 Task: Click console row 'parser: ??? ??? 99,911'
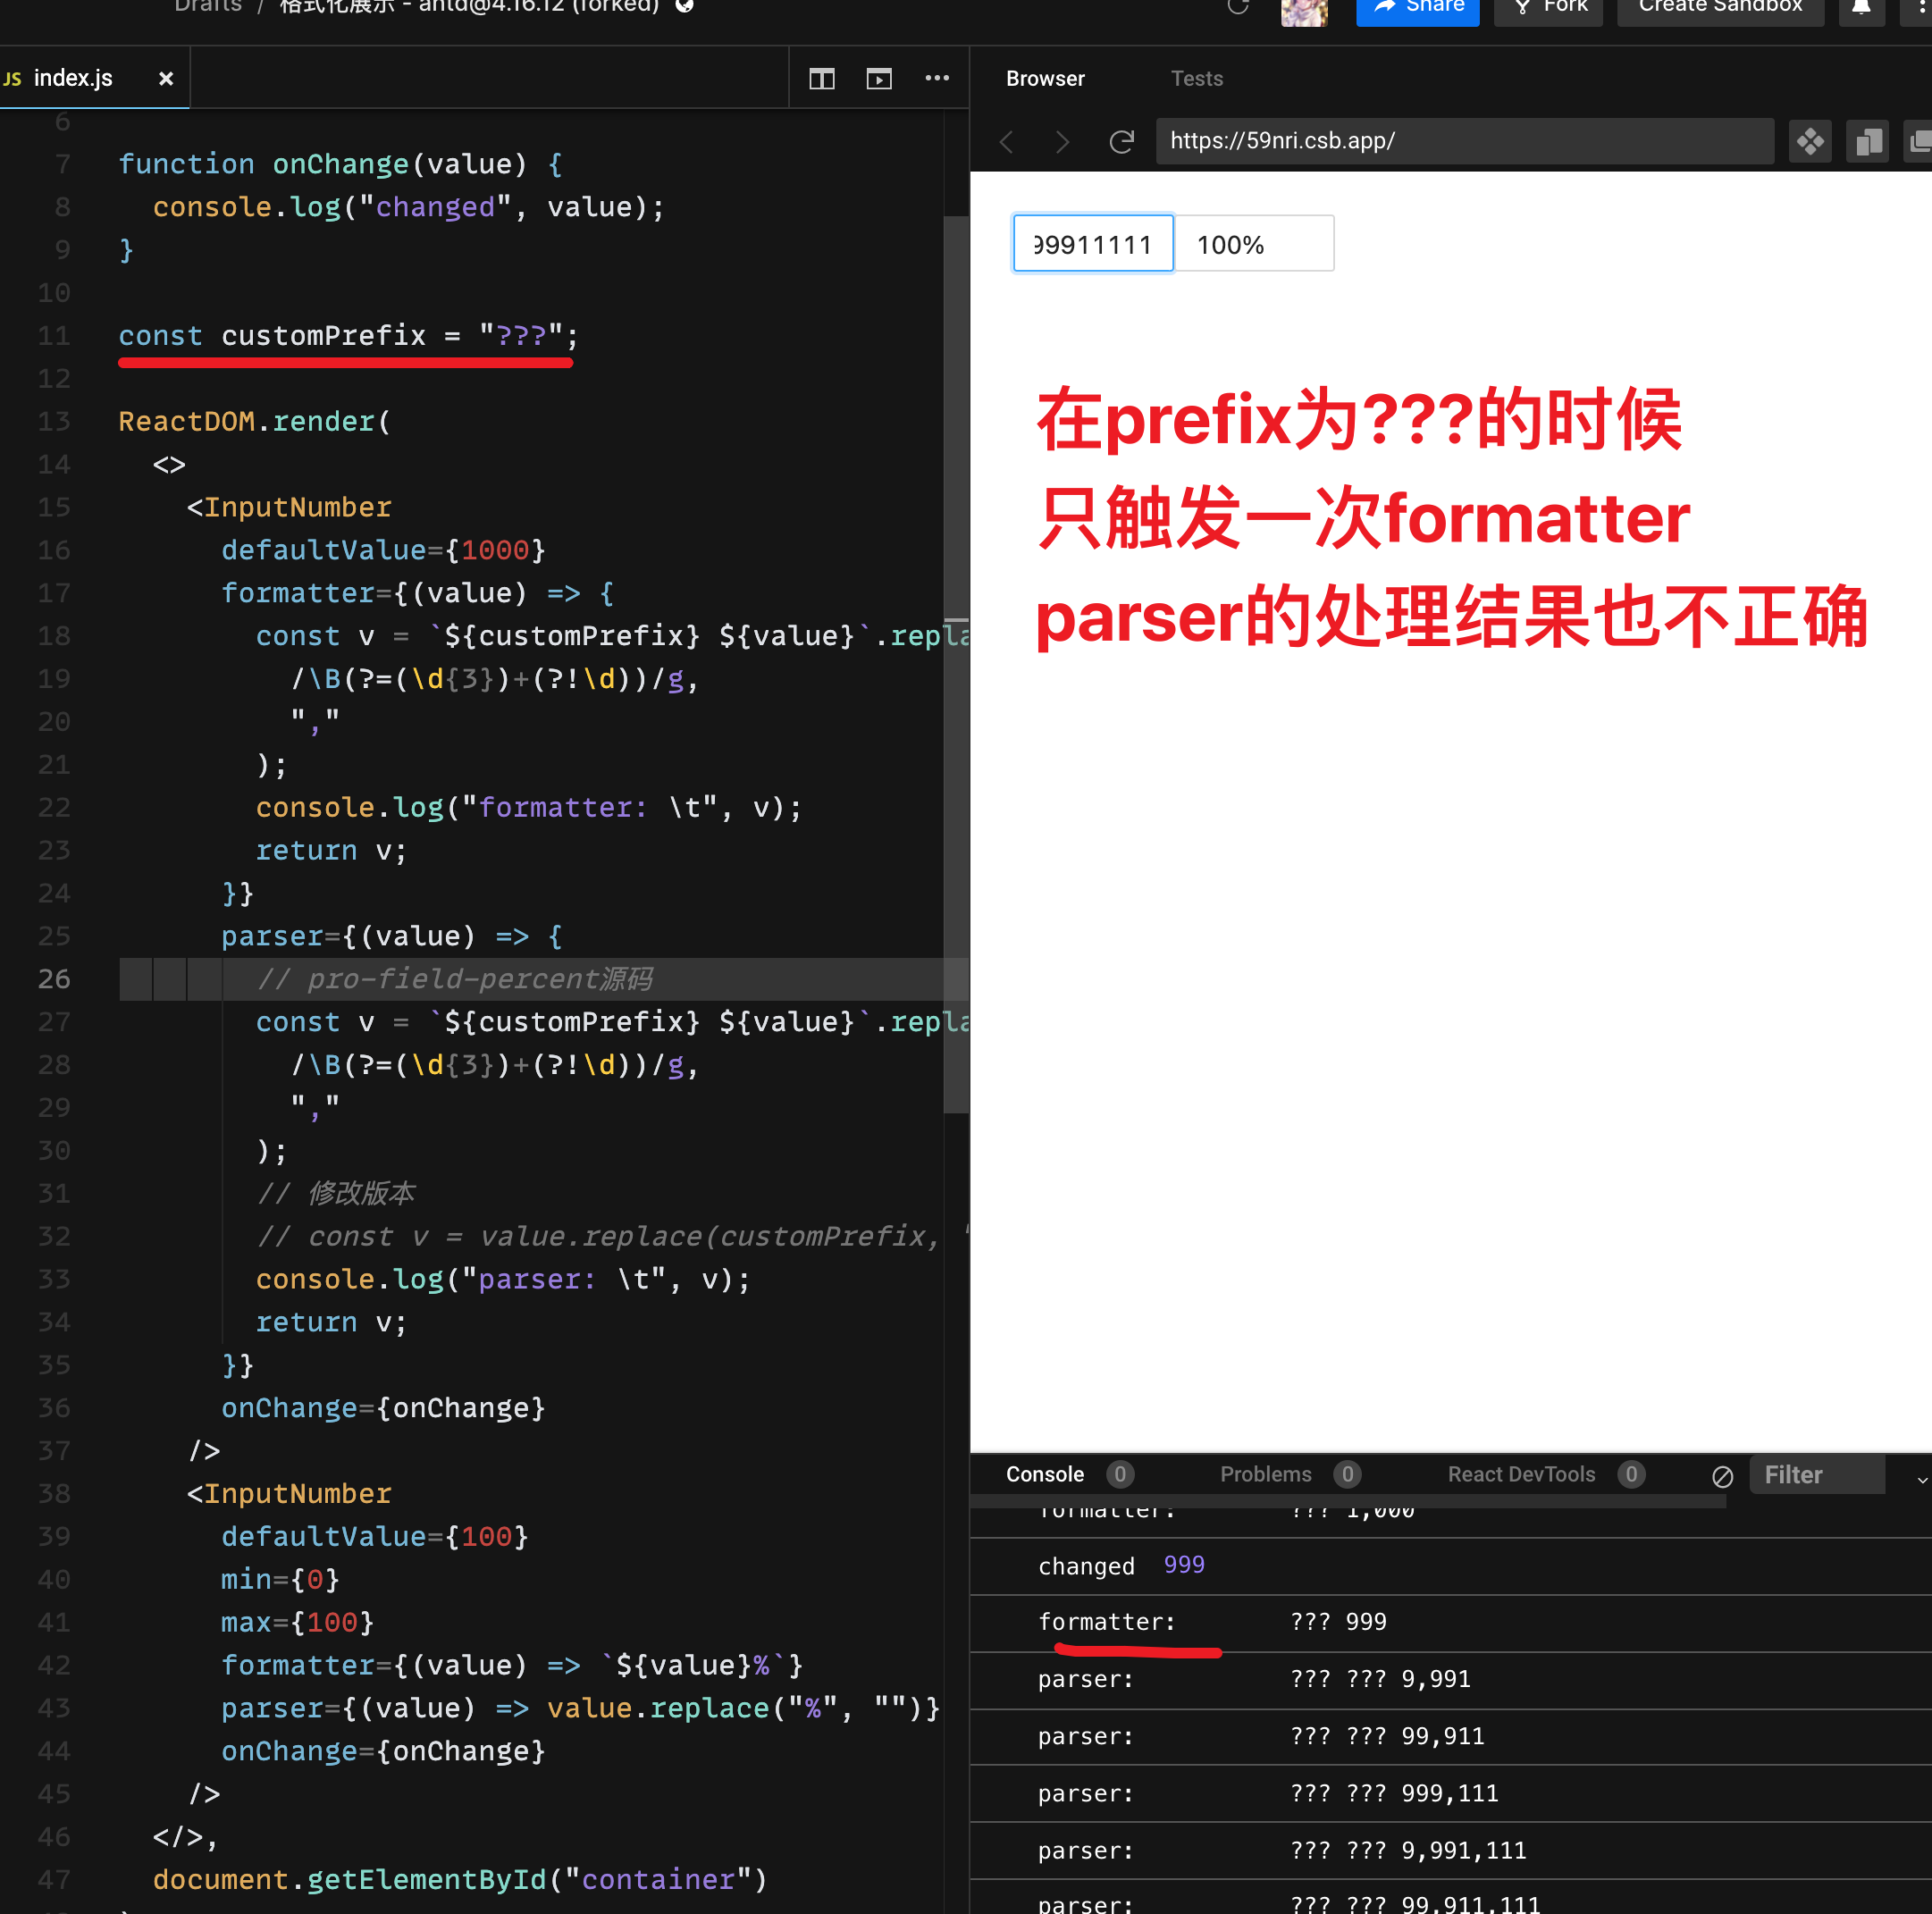(x=1450, y=1737)
